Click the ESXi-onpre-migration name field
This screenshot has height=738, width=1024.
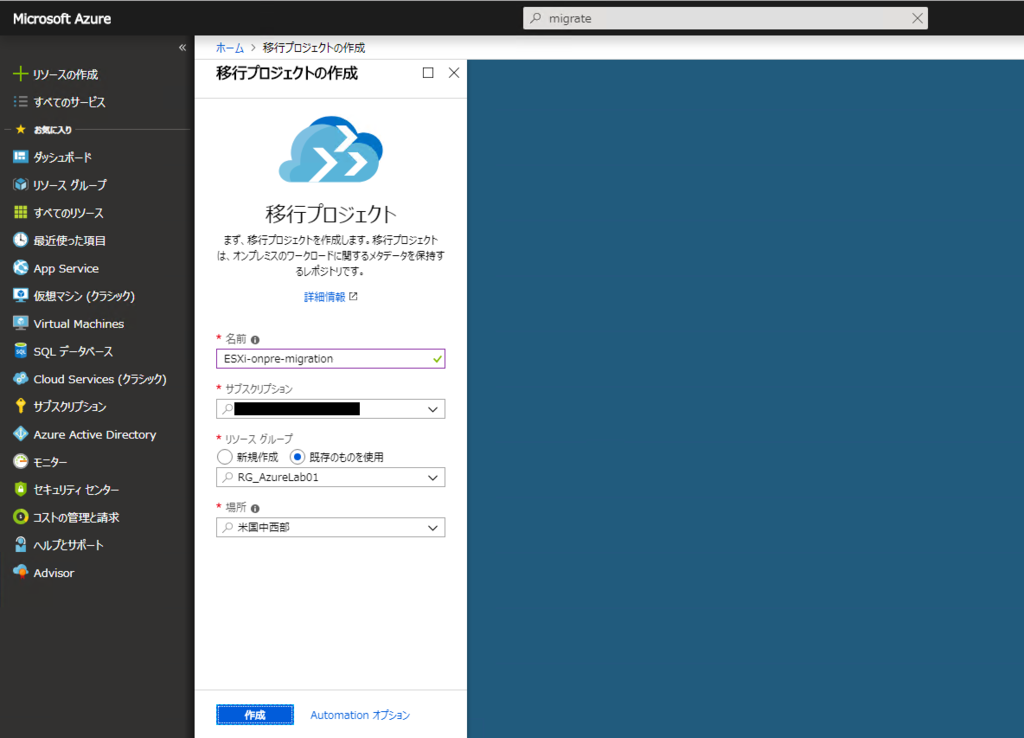(330, 359)
